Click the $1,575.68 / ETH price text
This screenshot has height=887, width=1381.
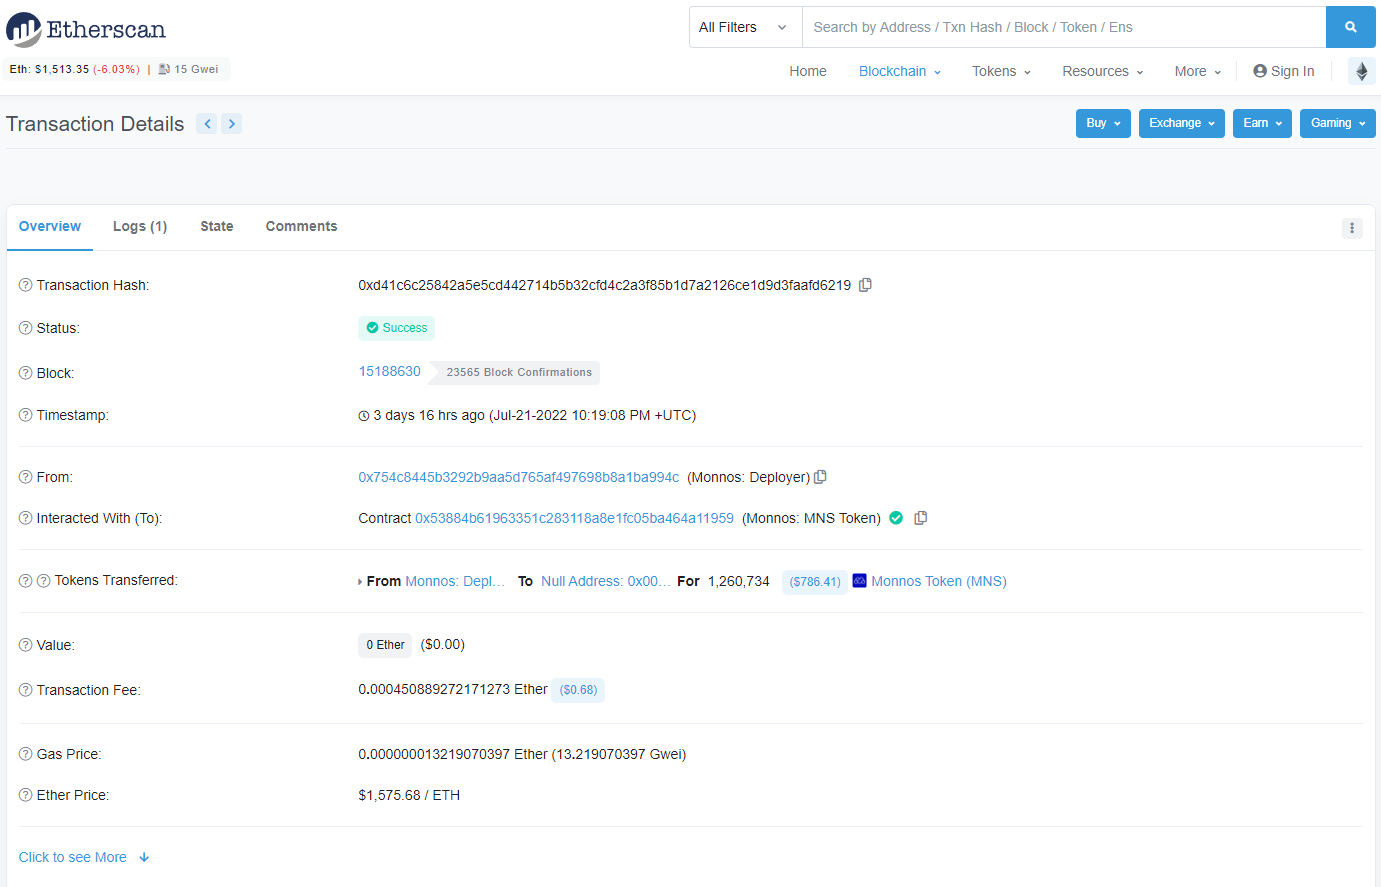pyautogui.click(x=409, y=795)
